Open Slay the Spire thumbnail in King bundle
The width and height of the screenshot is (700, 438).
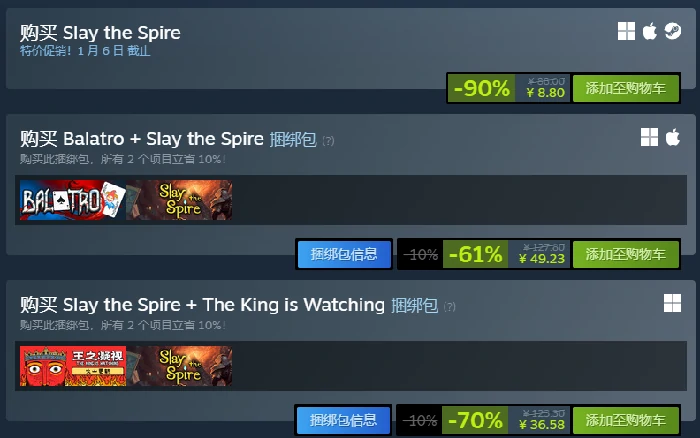(x=179, y=366)
